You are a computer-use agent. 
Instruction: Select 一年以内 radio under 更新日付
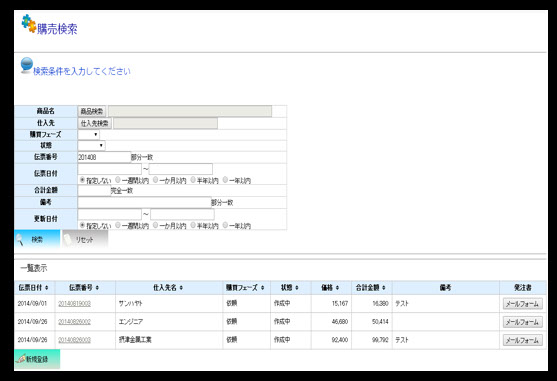click(x=225, y=225)
